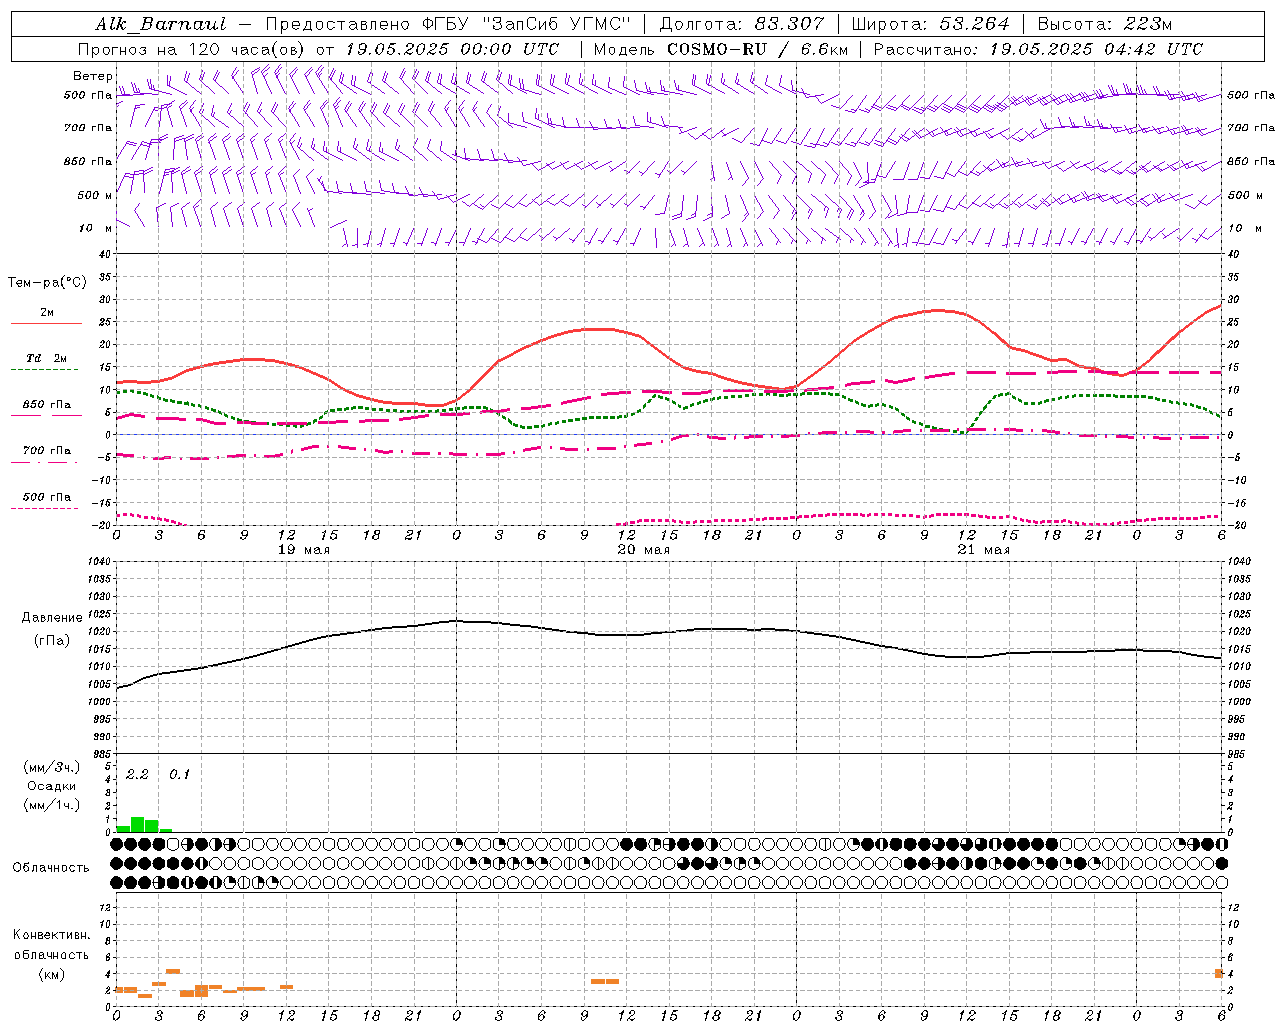
Task: Click the '(мм/1ч.)' precipitation unit label
Action: (52, 805)
